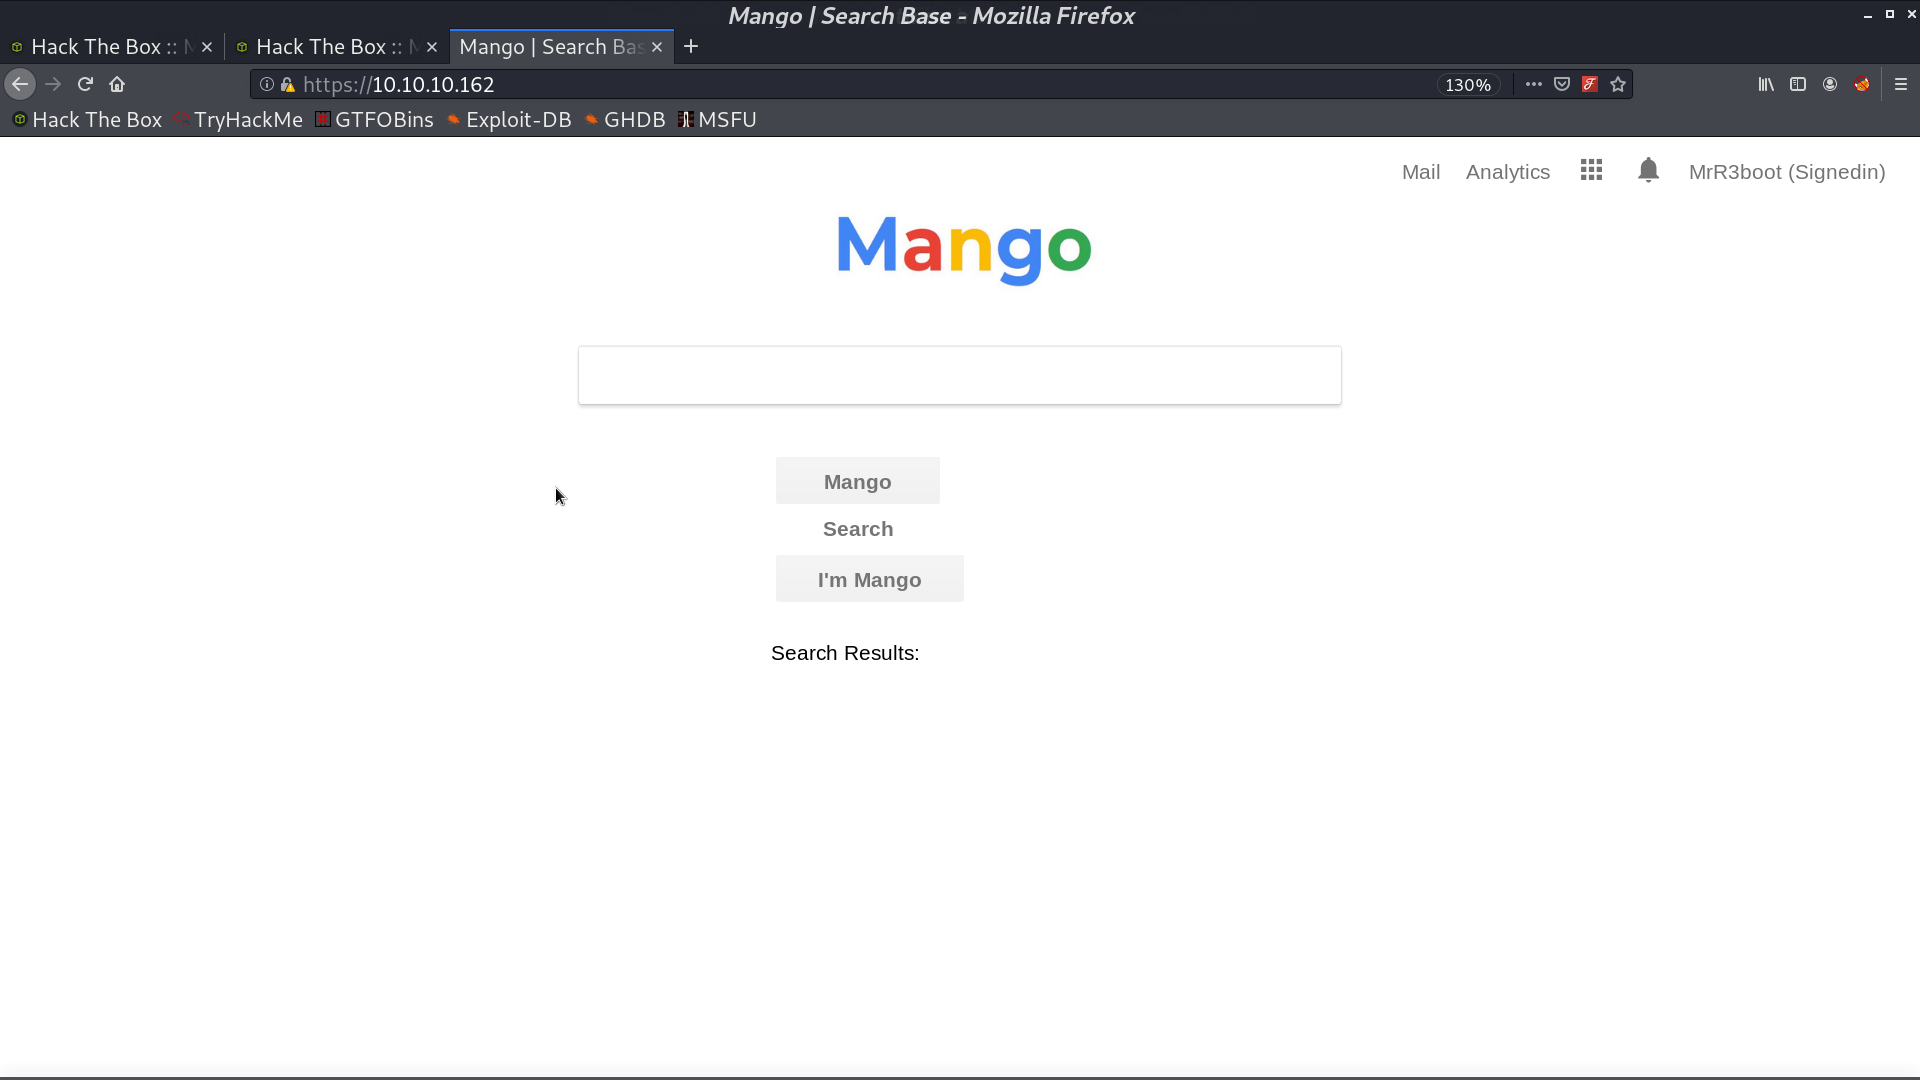Close the second Hack The Box tab
The height and width of the screenshot is (1080, 1920).
(432, 47)
